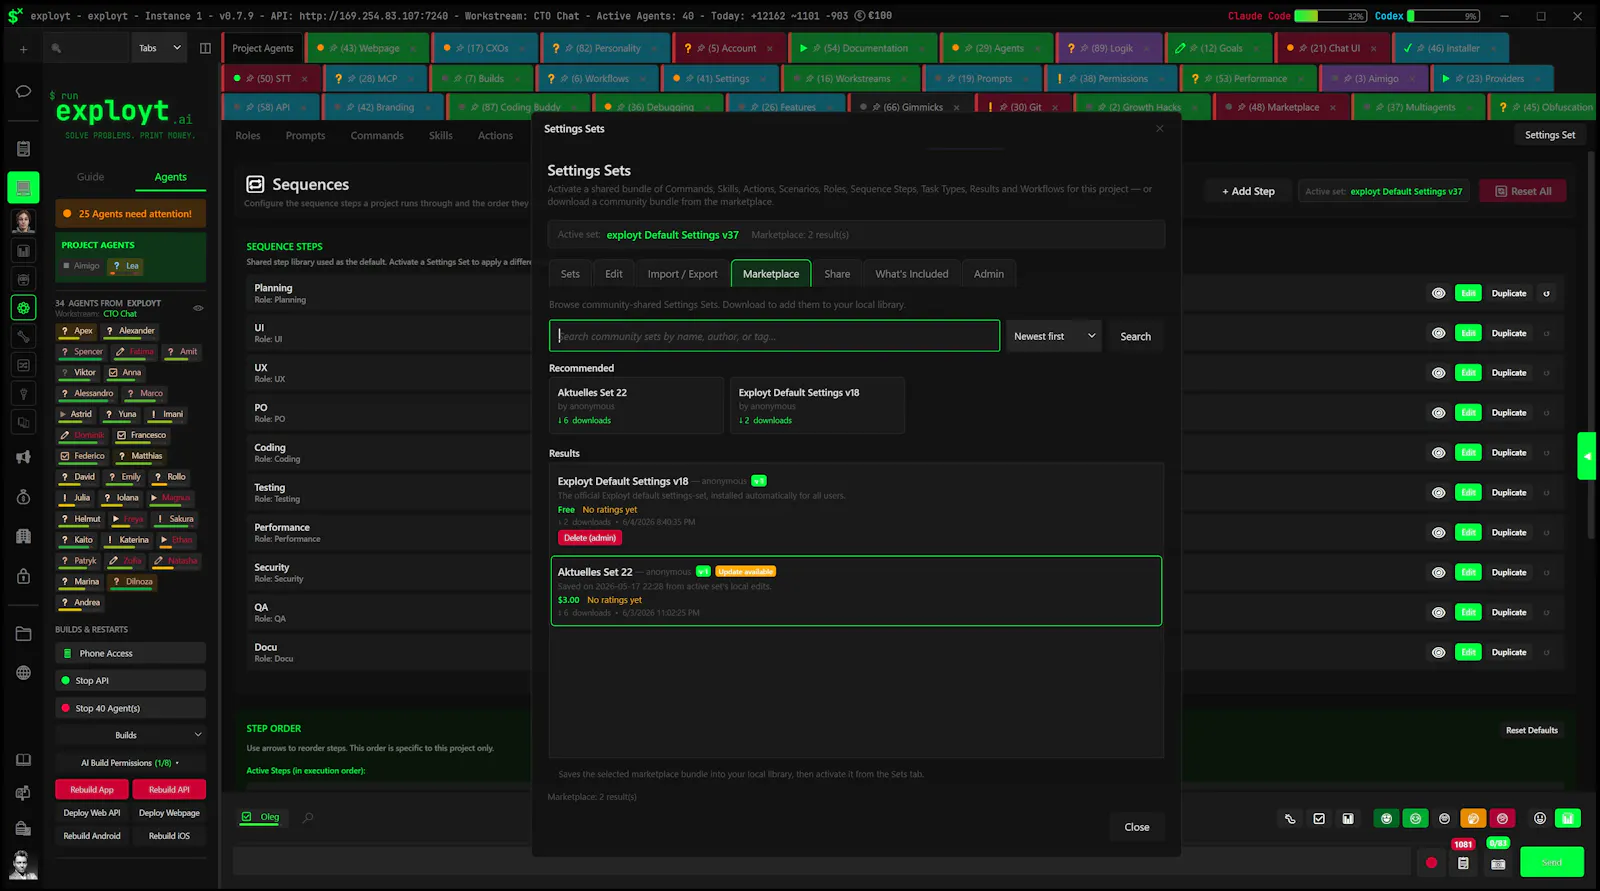1600x891 pixels.
Task: Switch to the Sets tab in the dialog
Action: coord(570,274)
